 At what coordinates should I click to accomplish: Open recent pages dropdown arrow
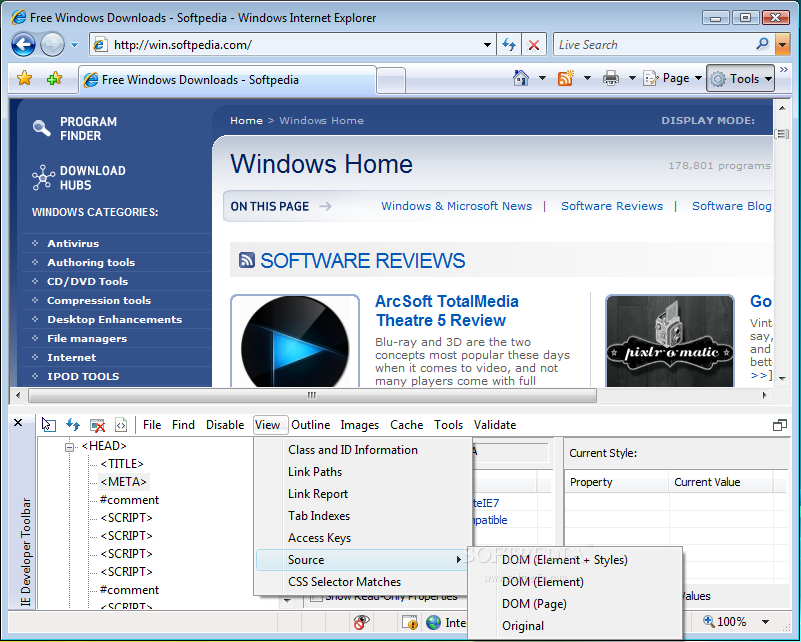tap(75, 45)
